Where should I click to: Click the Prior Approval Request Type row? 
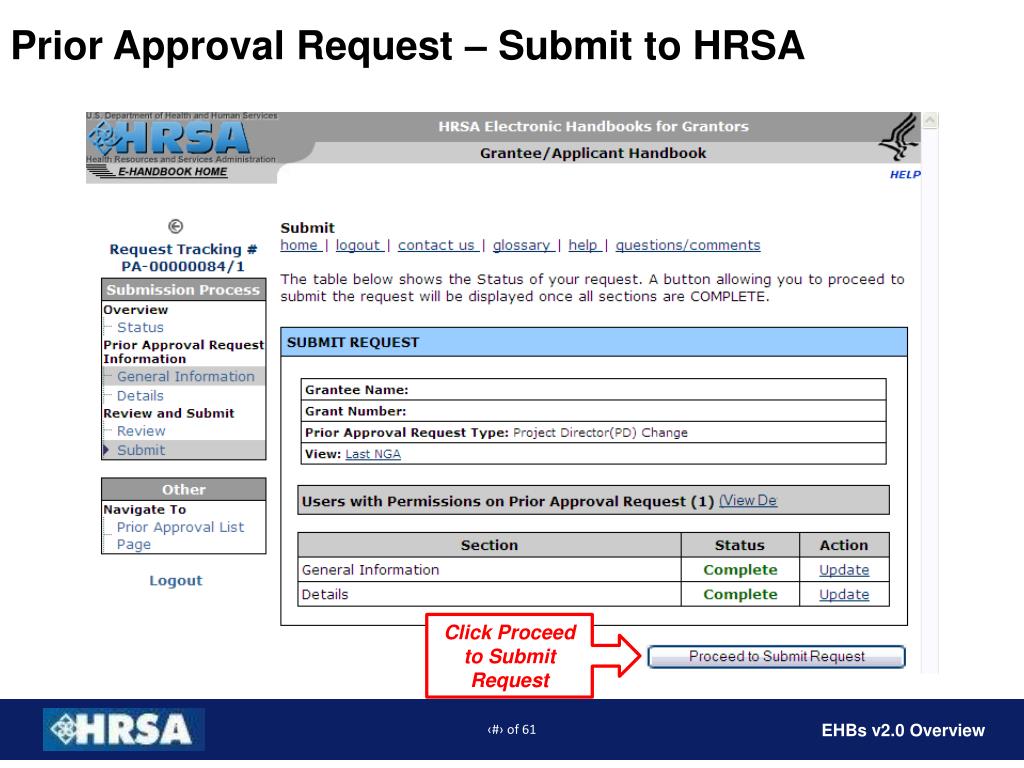coord(593,432)
